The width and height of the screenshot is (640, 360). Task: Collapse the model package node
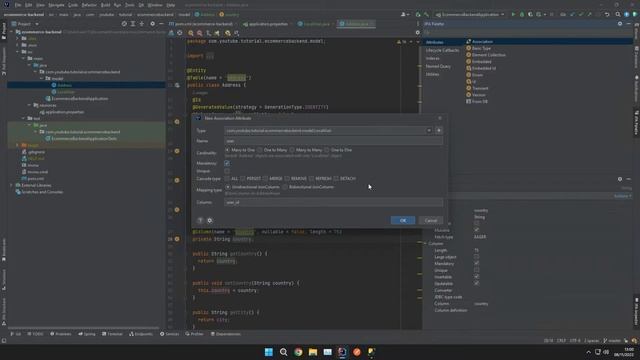coord(42,78)
